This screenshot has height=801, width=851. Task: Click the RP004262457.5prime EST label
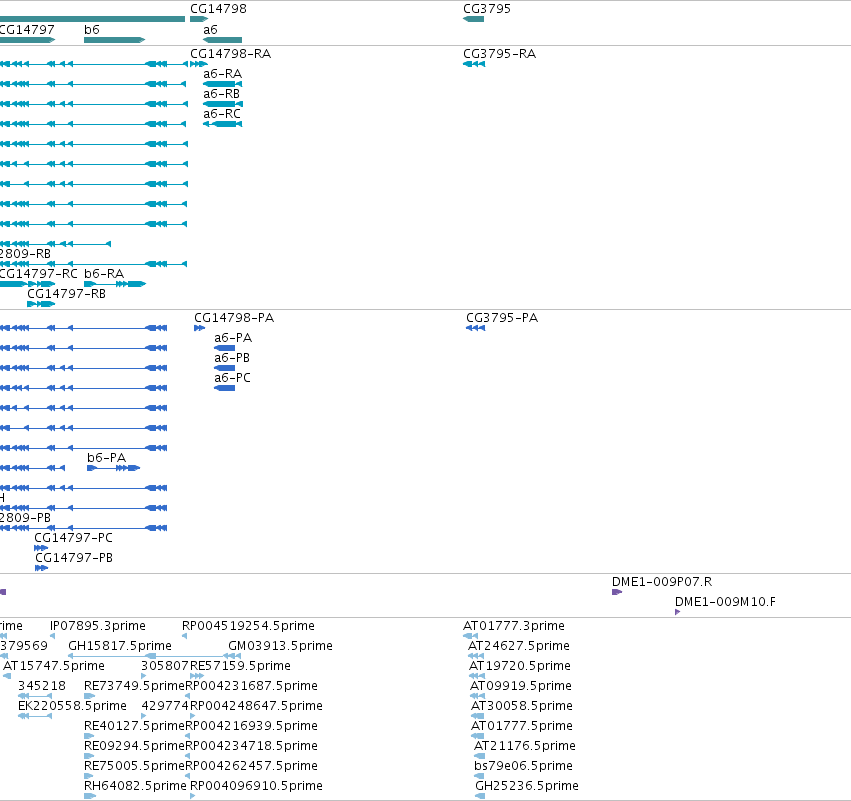pos(252,766)
